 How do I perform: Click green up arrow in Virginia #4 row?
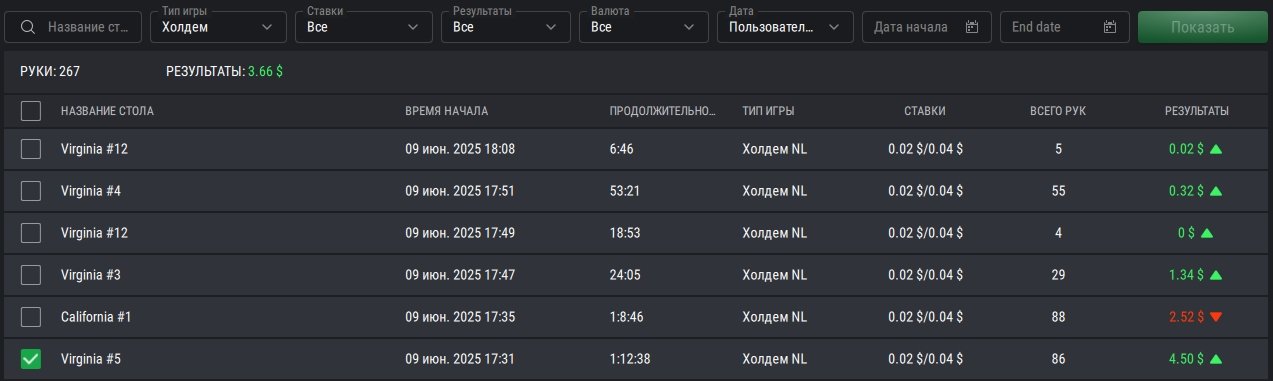(x=1216, y=191)
